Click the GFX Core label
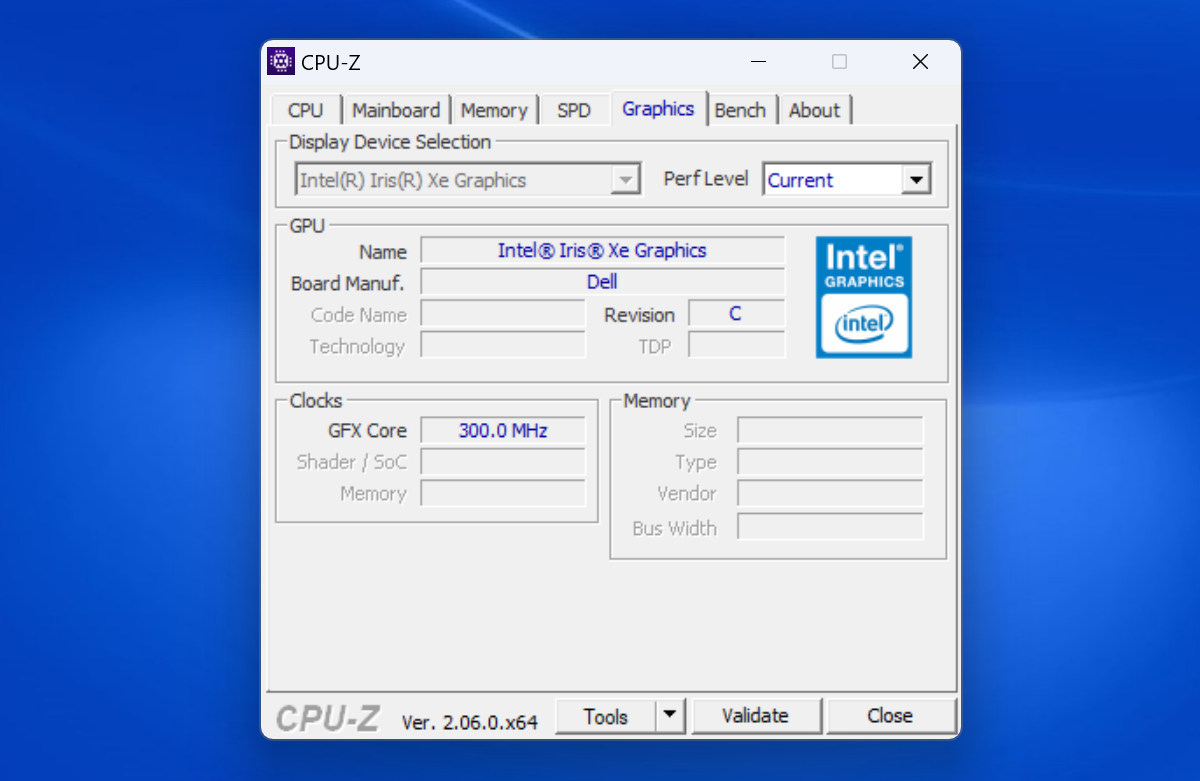 (367, 431)
